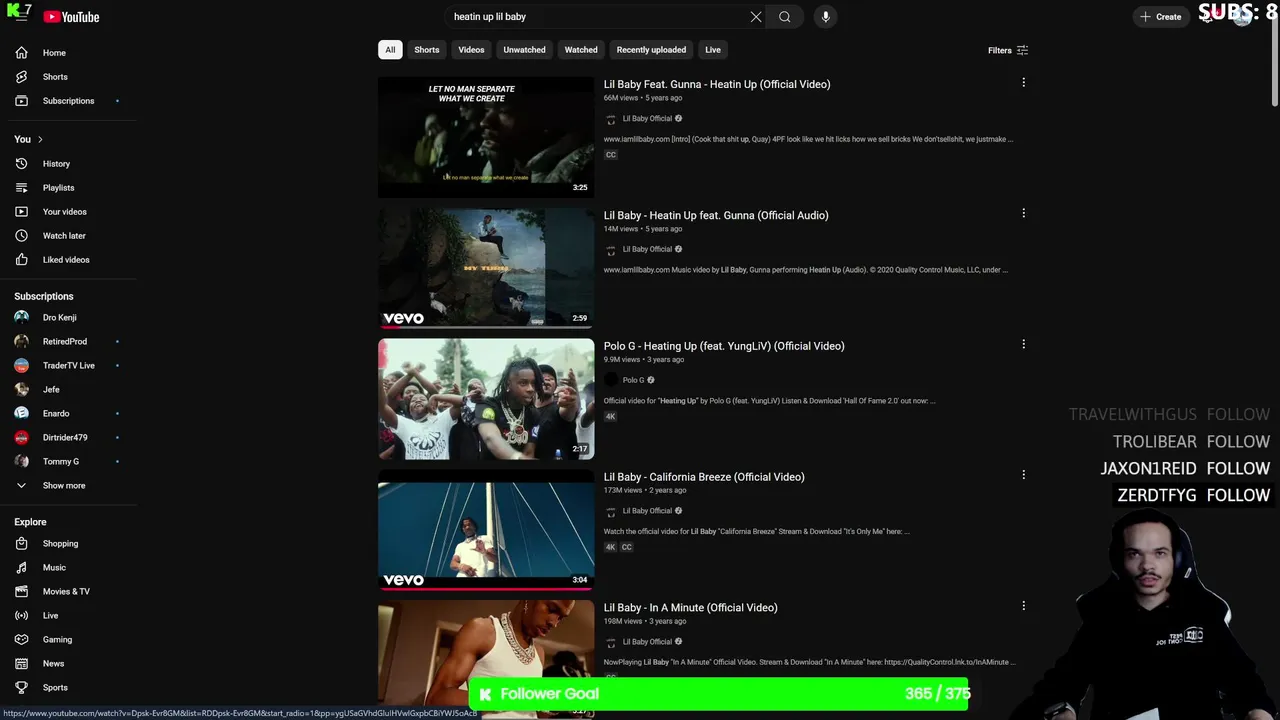The image size is (1280, 720).
Task: Select the Recently uploaded filter chip
Action: 651,50
